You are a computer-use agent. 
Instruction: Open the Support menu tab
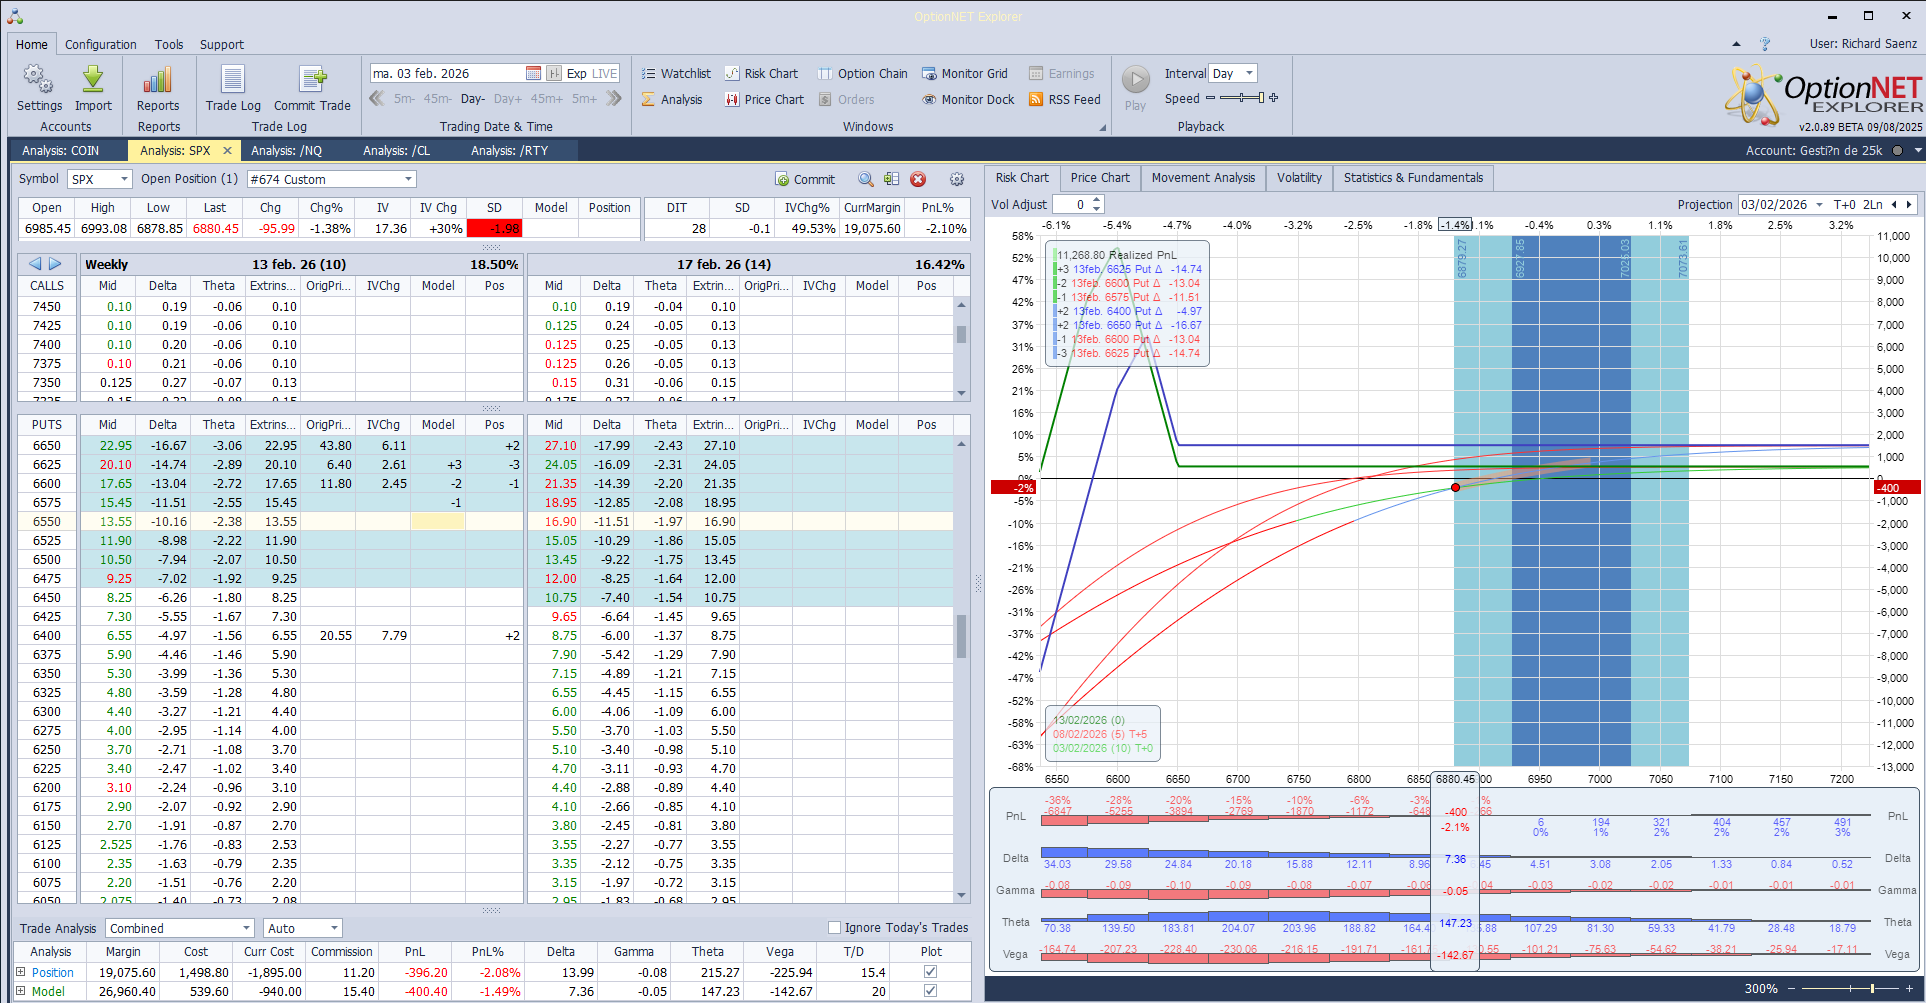click(x=222, y=44)
